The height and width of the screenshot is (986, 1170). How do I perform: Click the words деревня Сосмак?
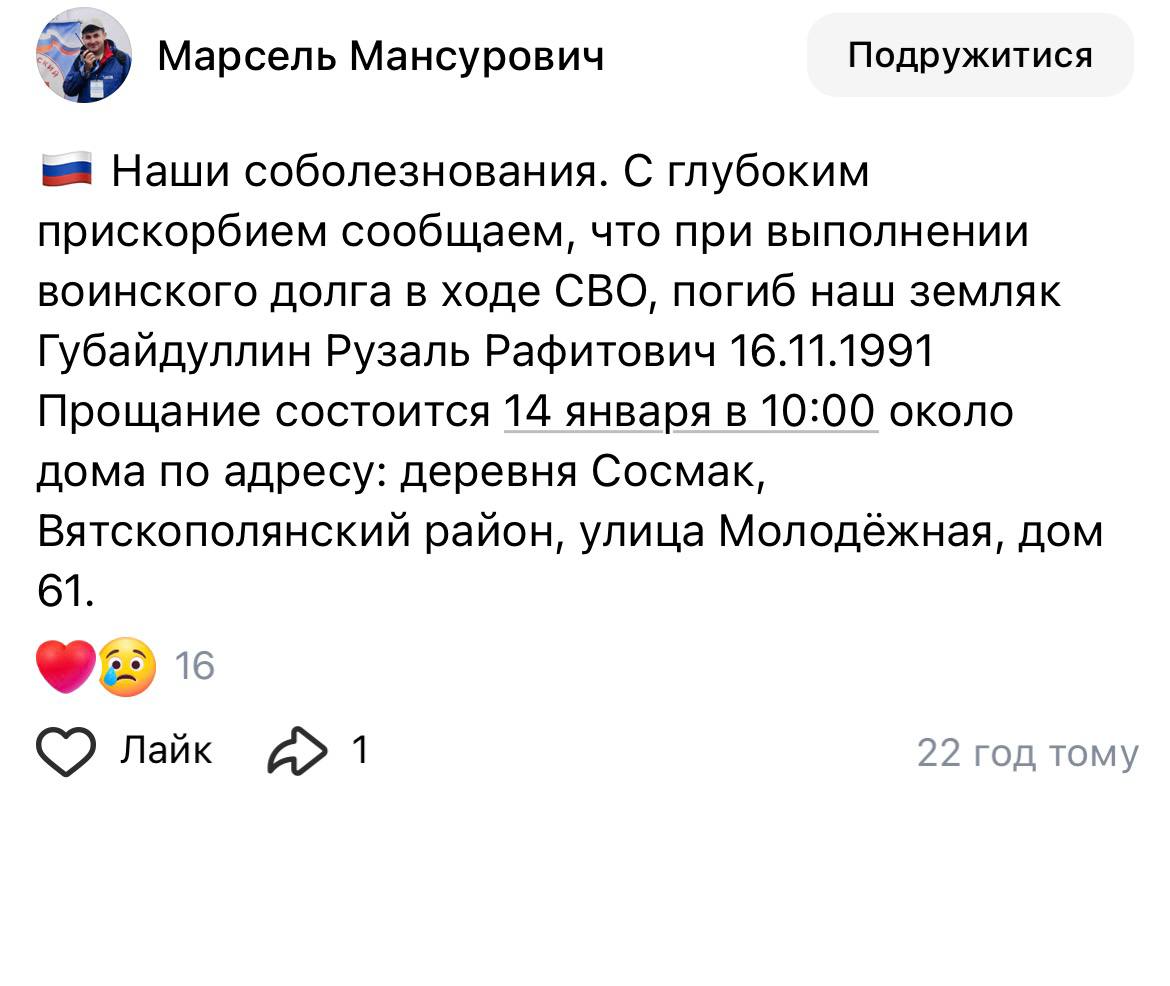(x=582, y=472)
